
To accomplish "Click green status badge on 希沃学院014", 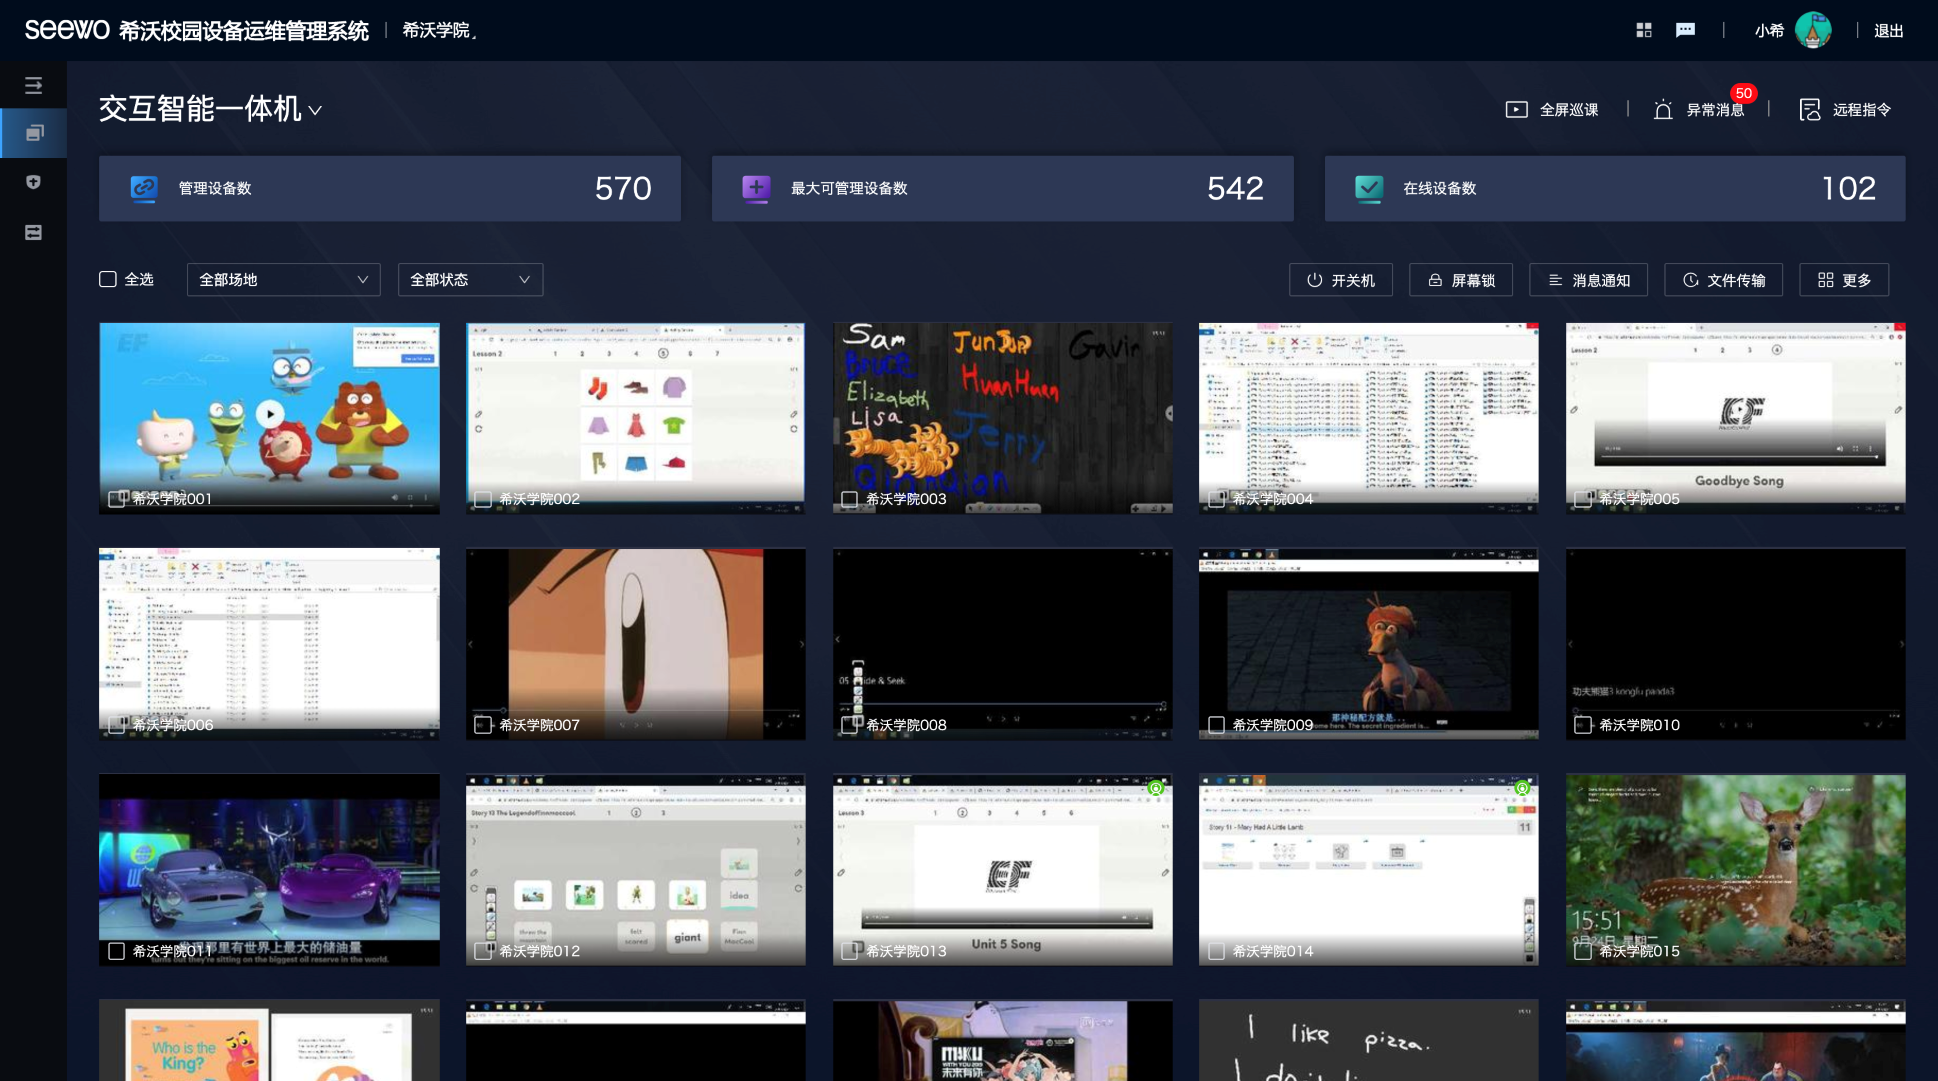I will [1522, 788].
